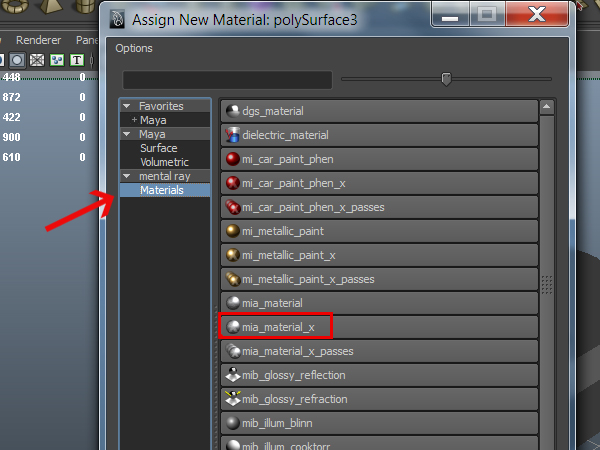
Task: Click the mib_illum_blinn label
Action: (x=277, y=423)
